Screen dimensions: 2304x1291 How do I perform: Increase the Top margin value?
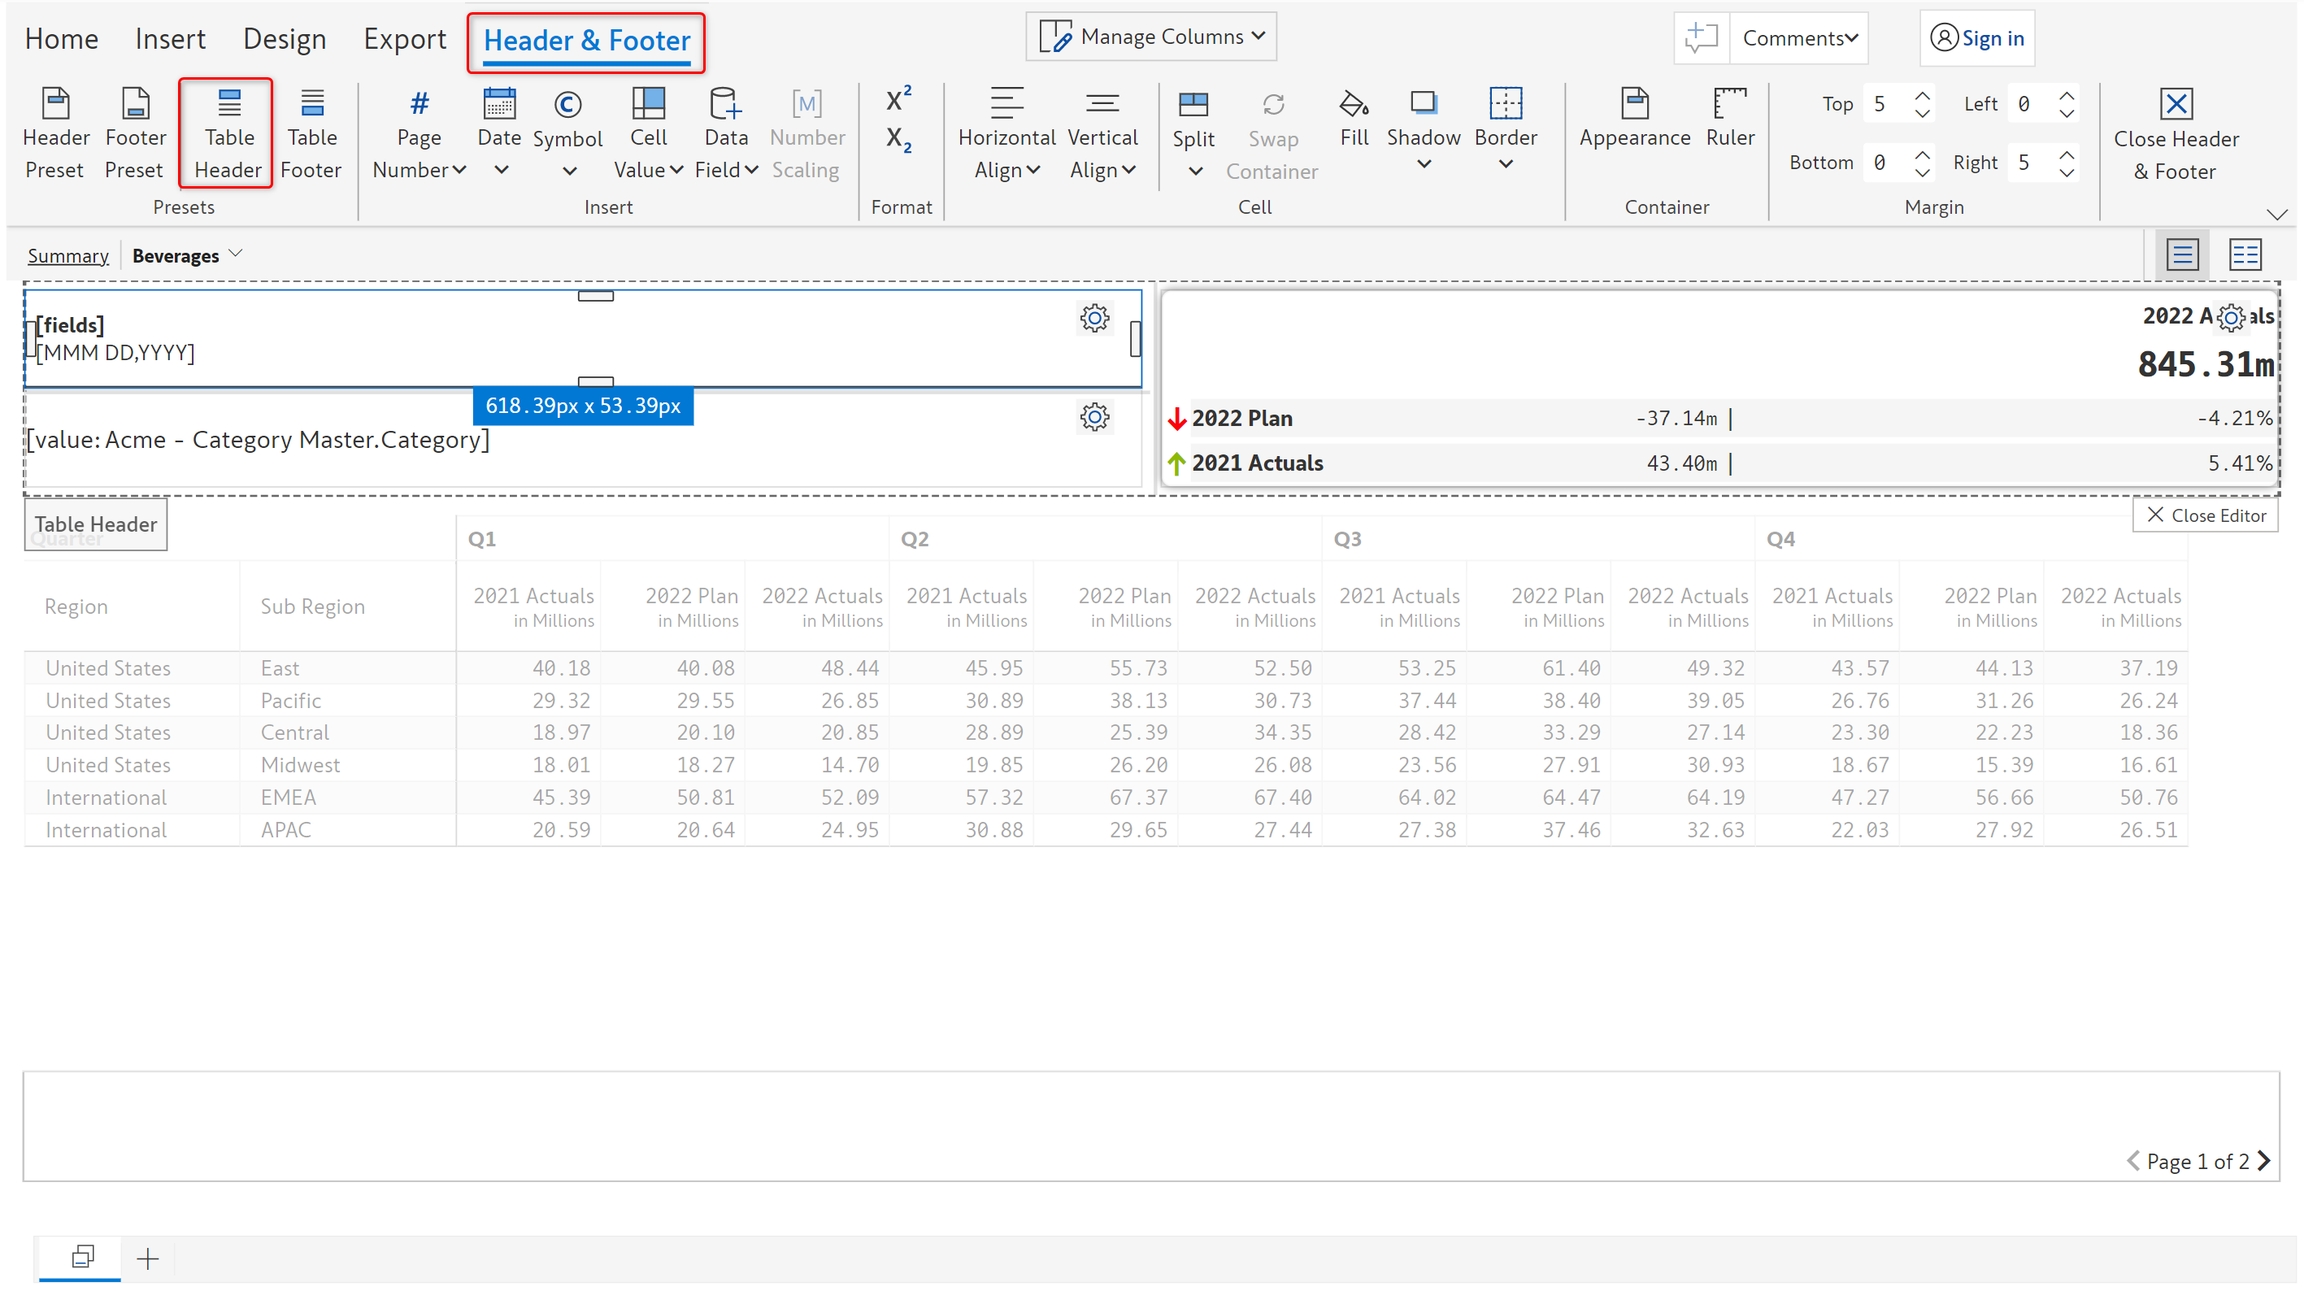tap(1921, 96)
